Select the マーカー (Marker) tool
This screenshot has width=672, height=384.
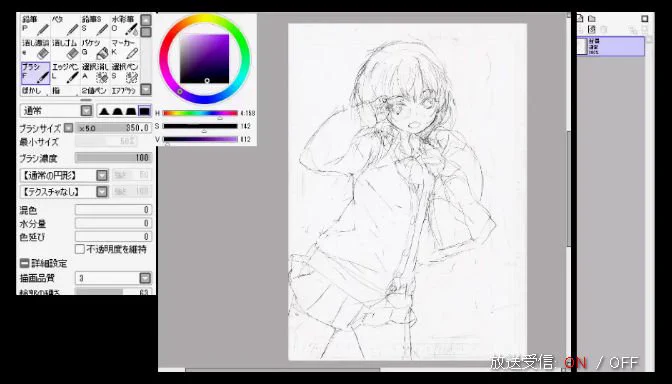click(x=125, y=49)
